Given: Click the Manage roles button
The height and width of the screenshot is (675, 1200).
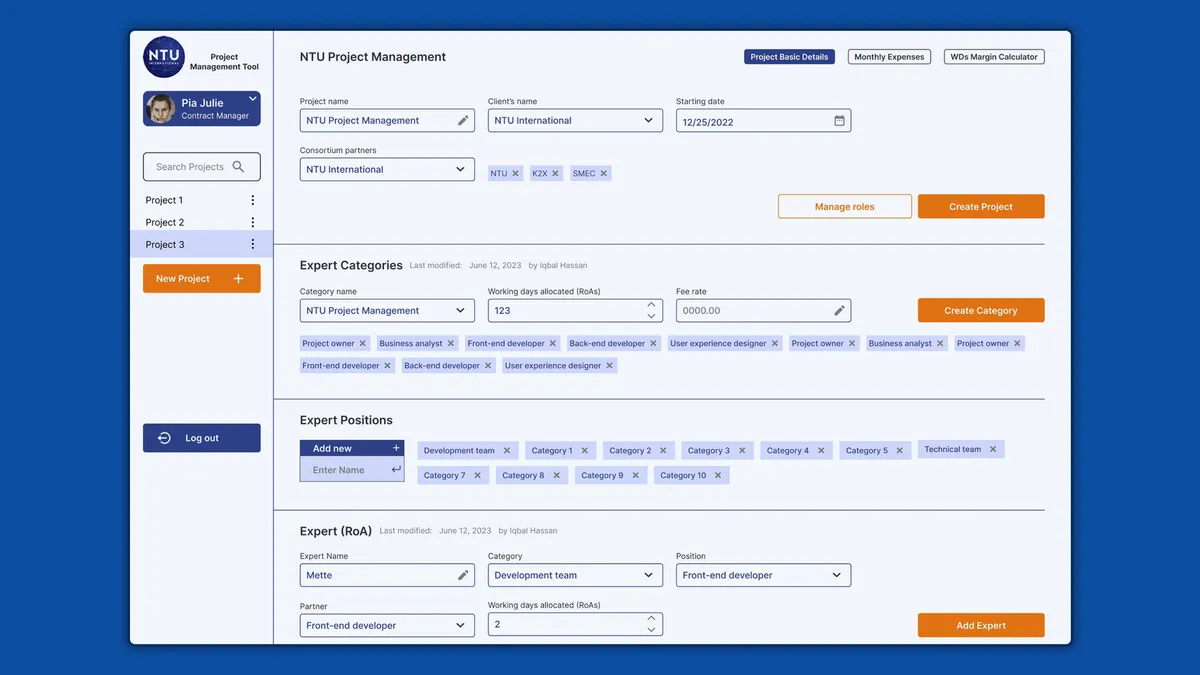Looking at the screenshot, I should point(845,206).
